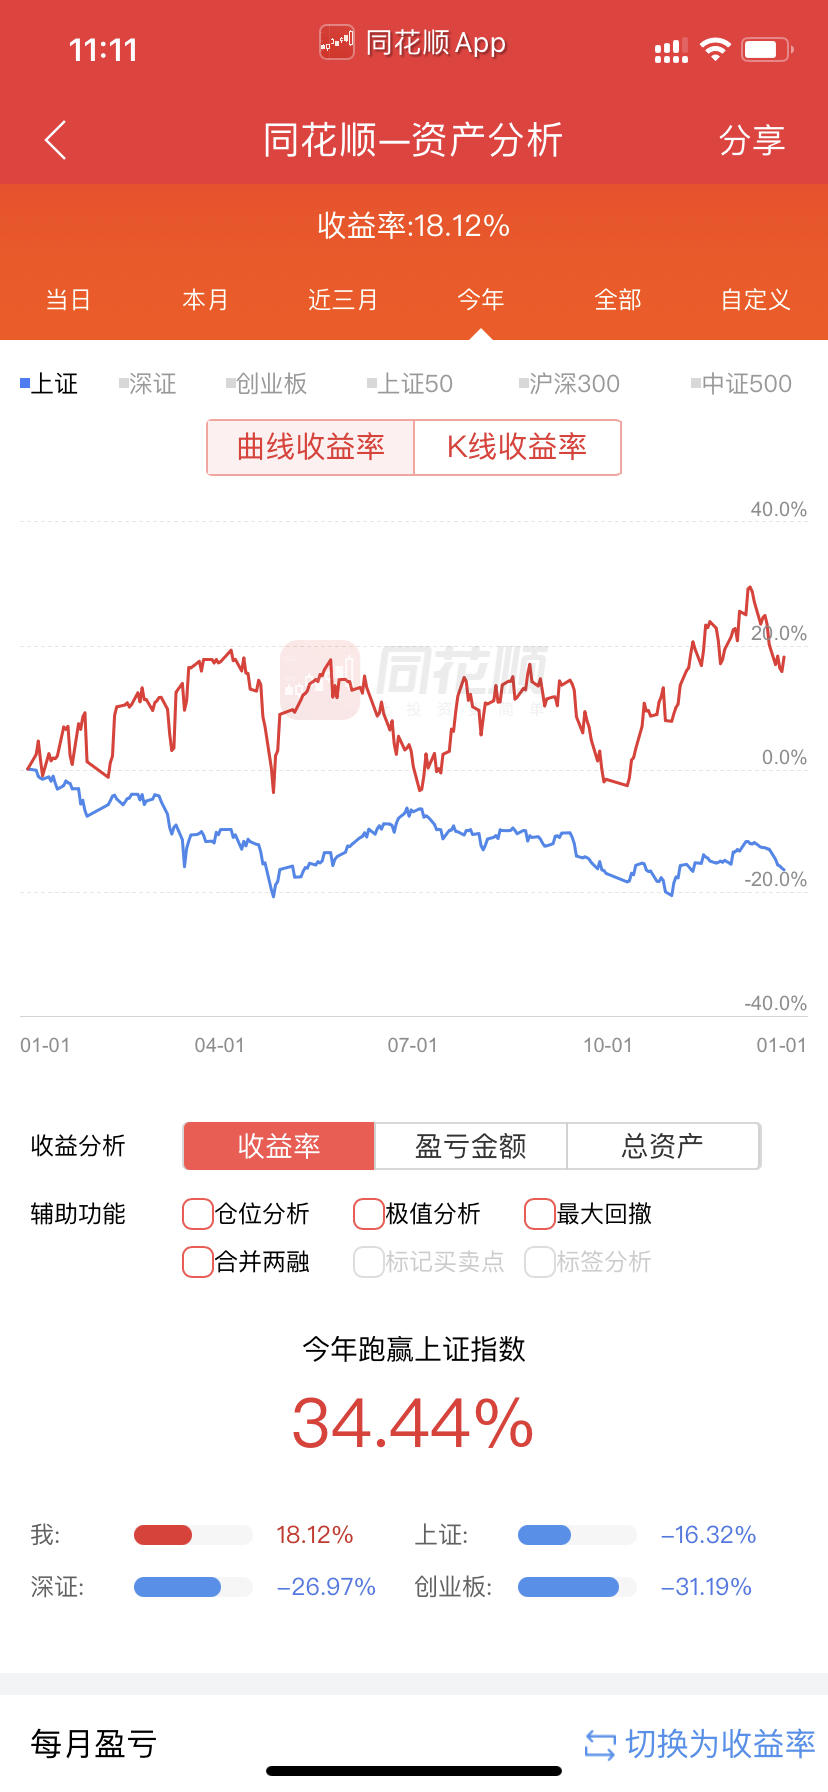Select the 中证500 index legend
The image size is (828, 1792).
[x=741, y=383]
